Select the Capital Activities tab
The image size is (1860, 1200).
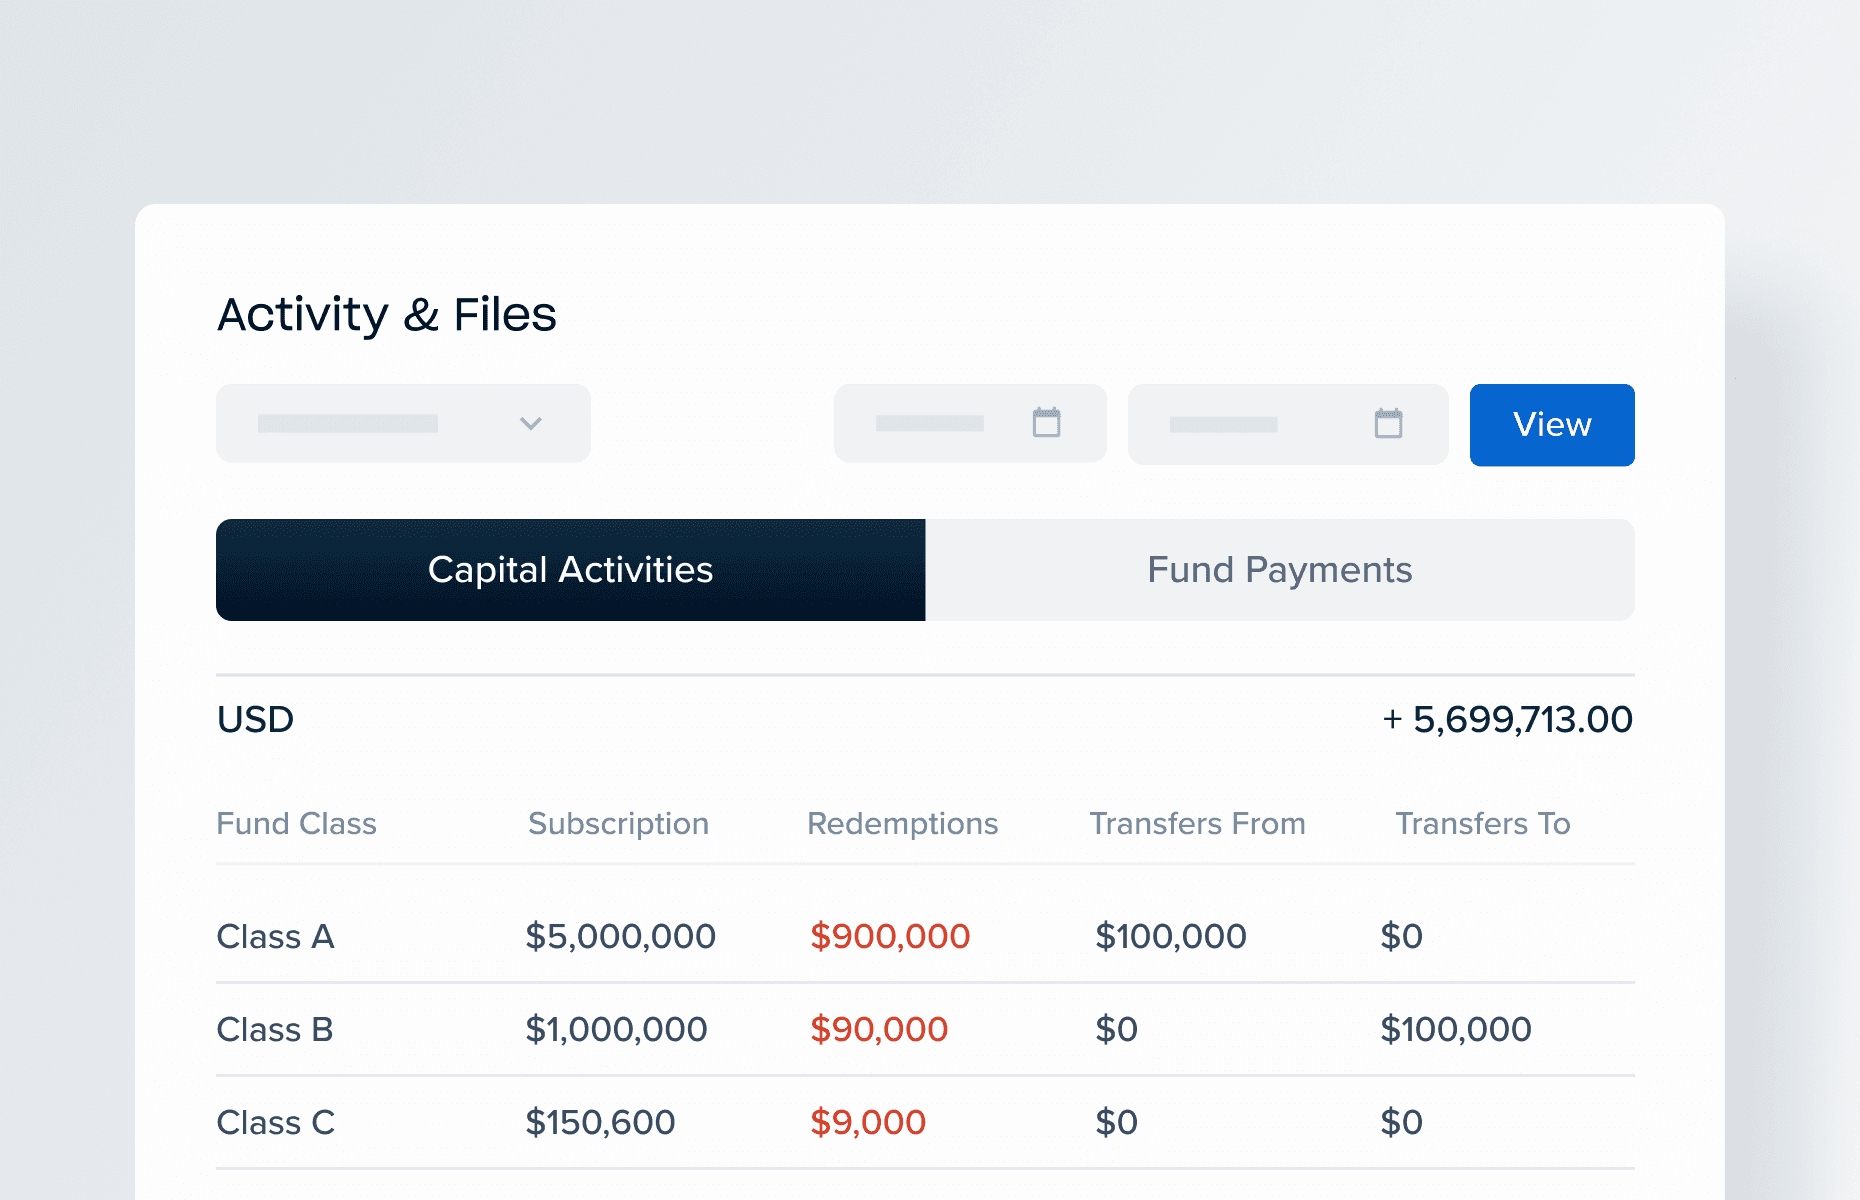point(569,569)
